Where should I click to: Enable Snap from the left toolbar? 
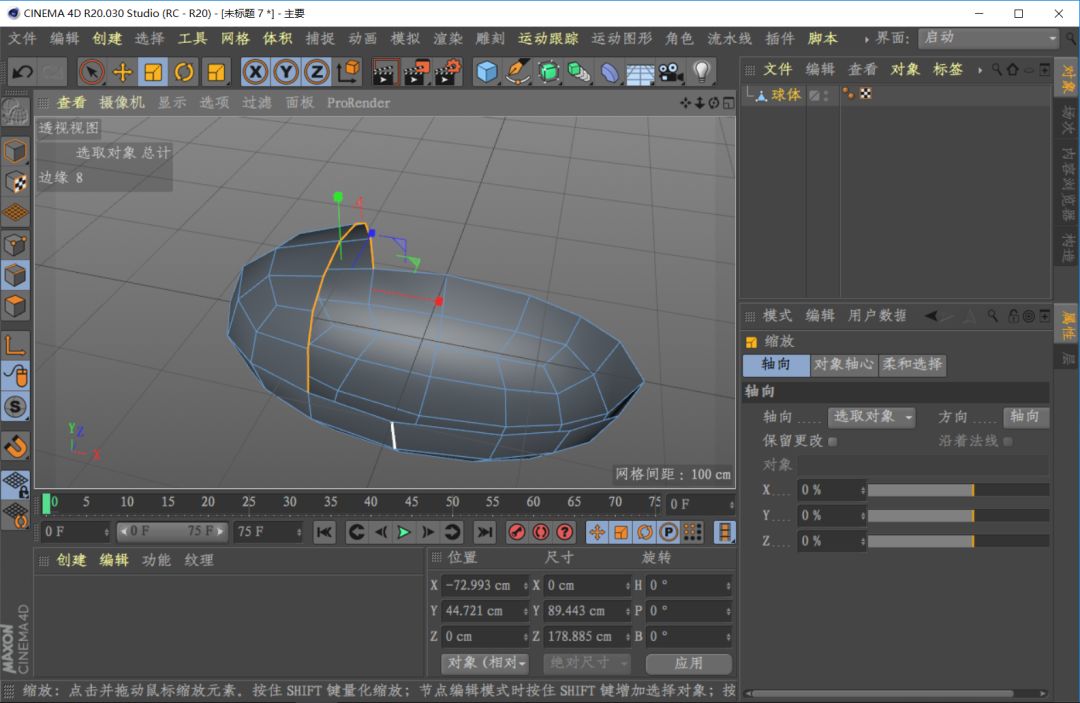point(15,445)
